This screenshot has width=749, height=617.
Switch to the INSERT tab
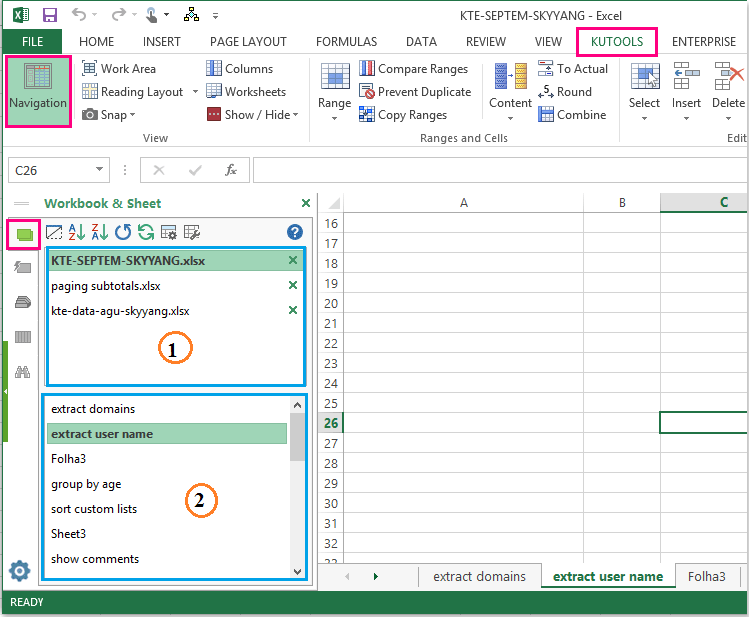pos(161,42)
